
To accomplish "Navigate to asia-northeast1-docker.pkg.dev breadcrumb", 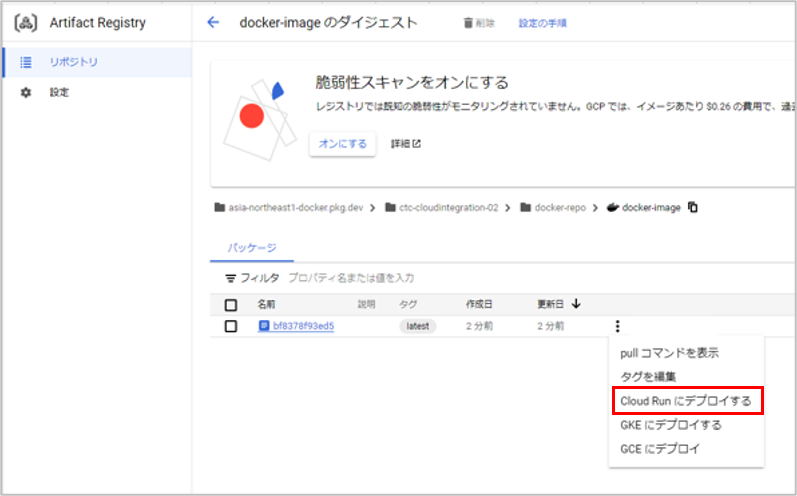I will [296, 207].
